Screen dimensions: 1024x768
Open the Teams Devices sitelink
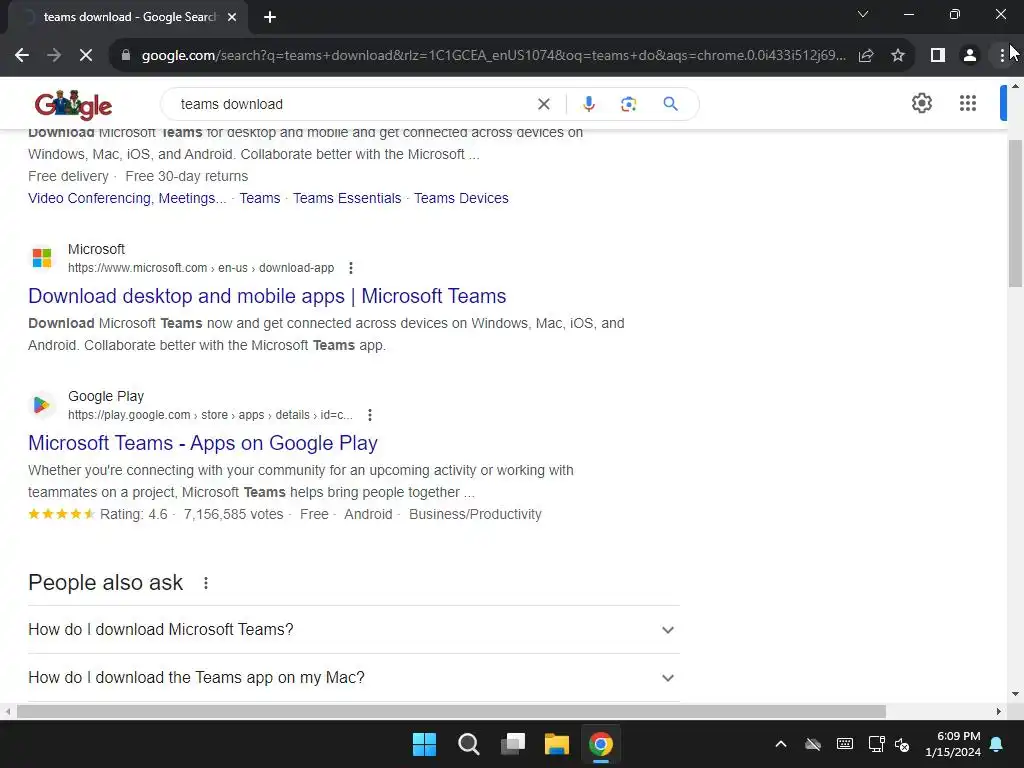click(x=461, y=198)
